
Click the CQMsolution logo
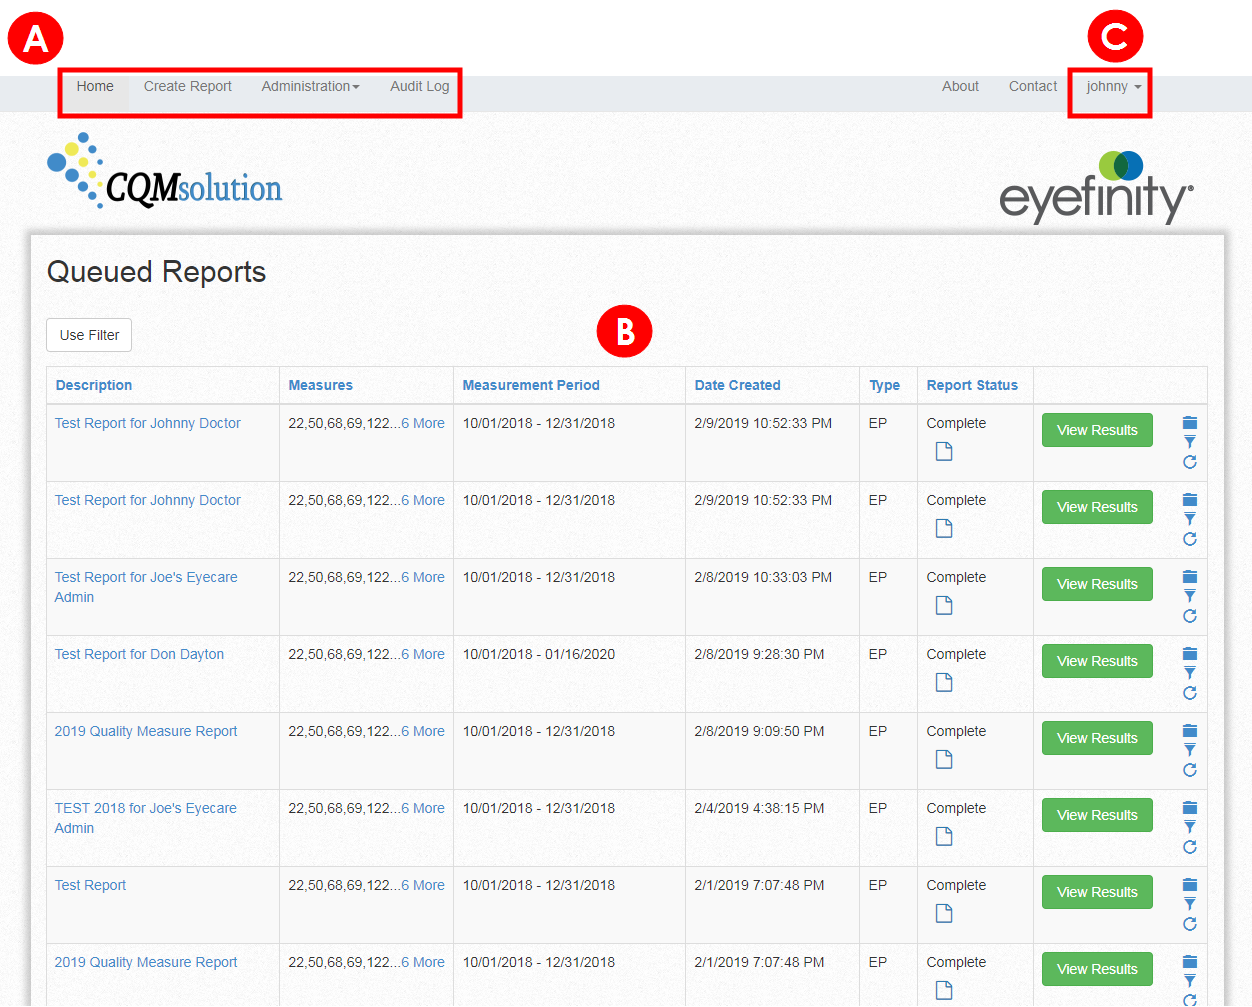[165, 172]
